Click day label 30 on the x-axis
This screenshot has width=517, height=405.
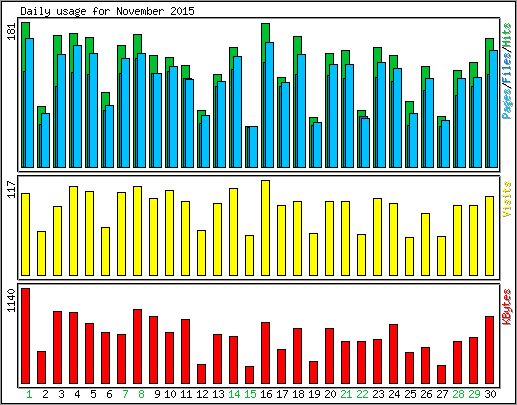pyautogui.click(x=490, y=394)
